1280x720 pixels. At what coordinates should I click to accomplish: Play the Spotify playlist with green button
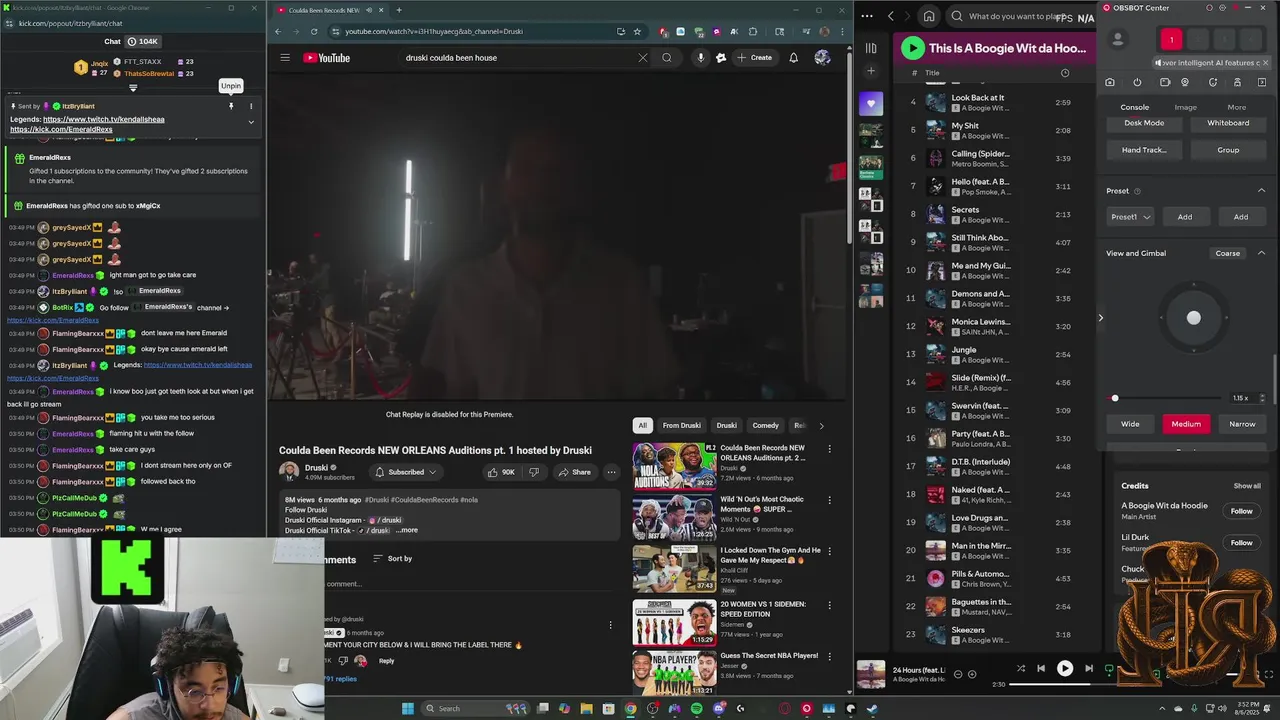[912, 47]
